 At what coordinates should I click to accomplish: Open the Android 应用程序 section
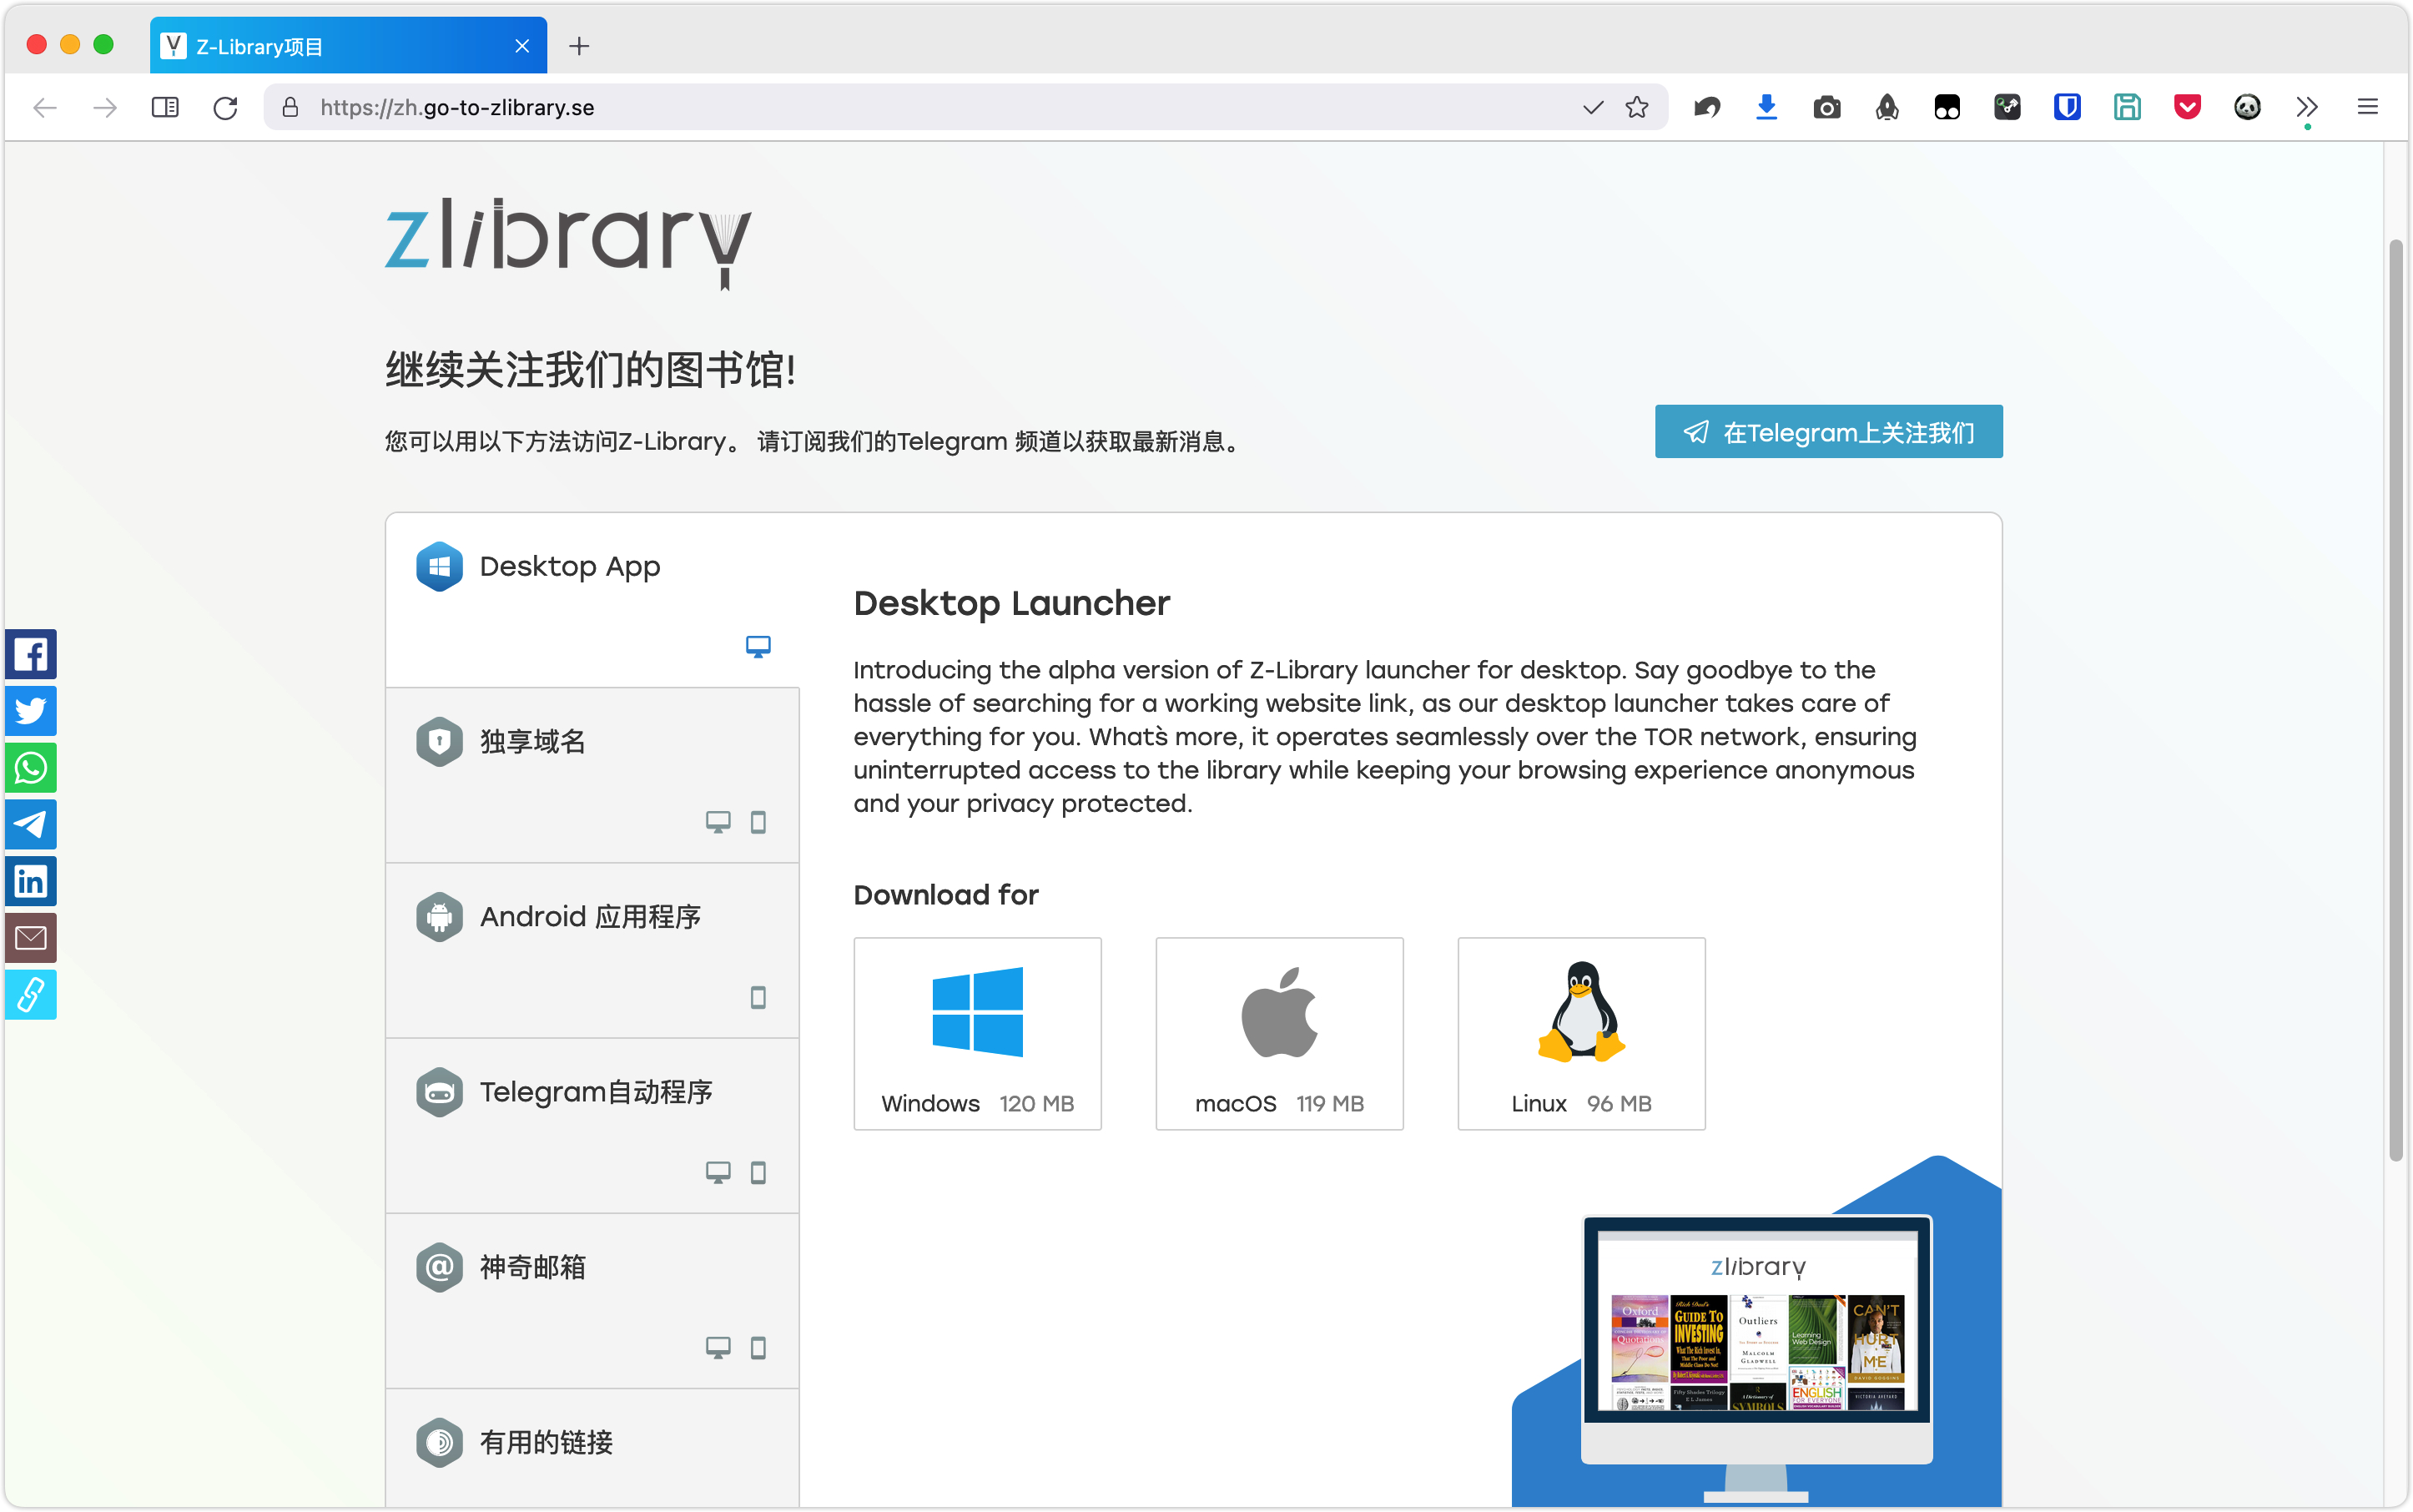point(592,916)
